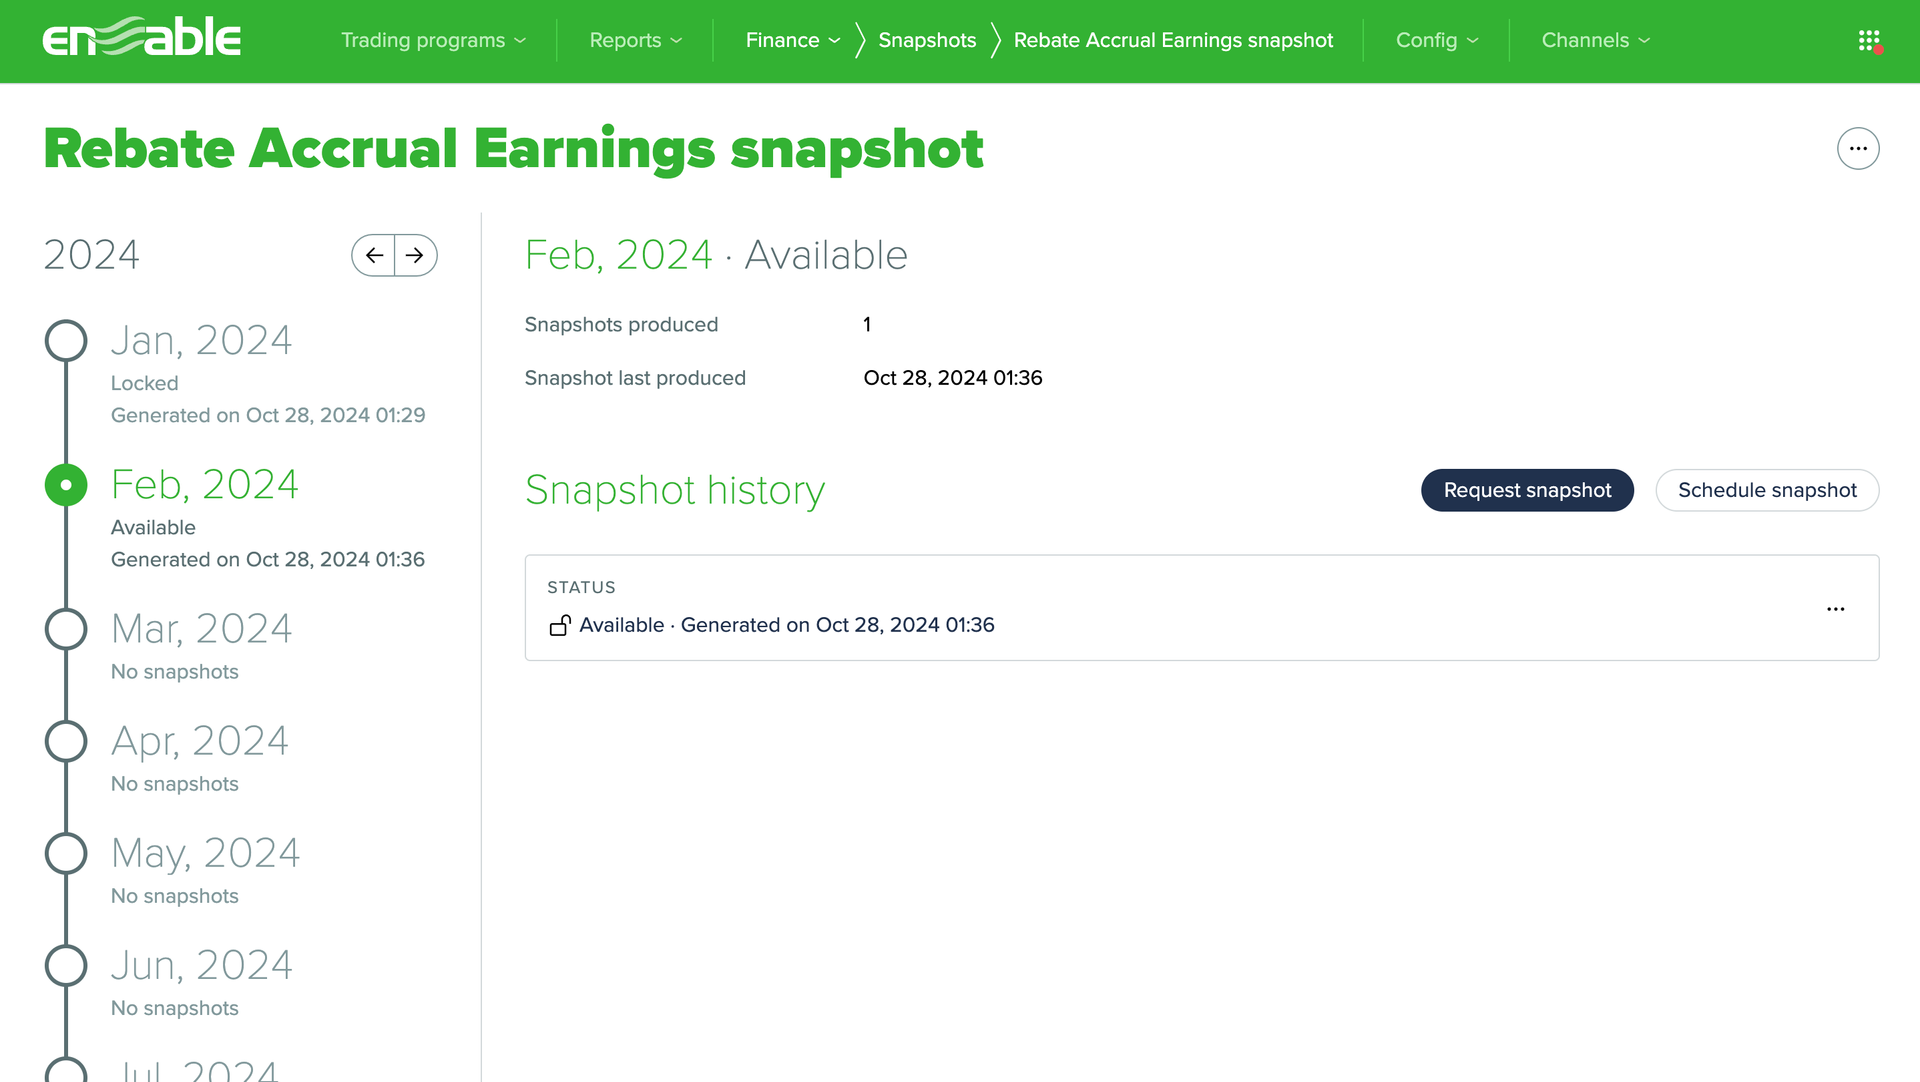This screenshot has width=1920, height=1082.
Task: Select the Jan, 2024 timeline circle
Action: (x=66, y=341)
